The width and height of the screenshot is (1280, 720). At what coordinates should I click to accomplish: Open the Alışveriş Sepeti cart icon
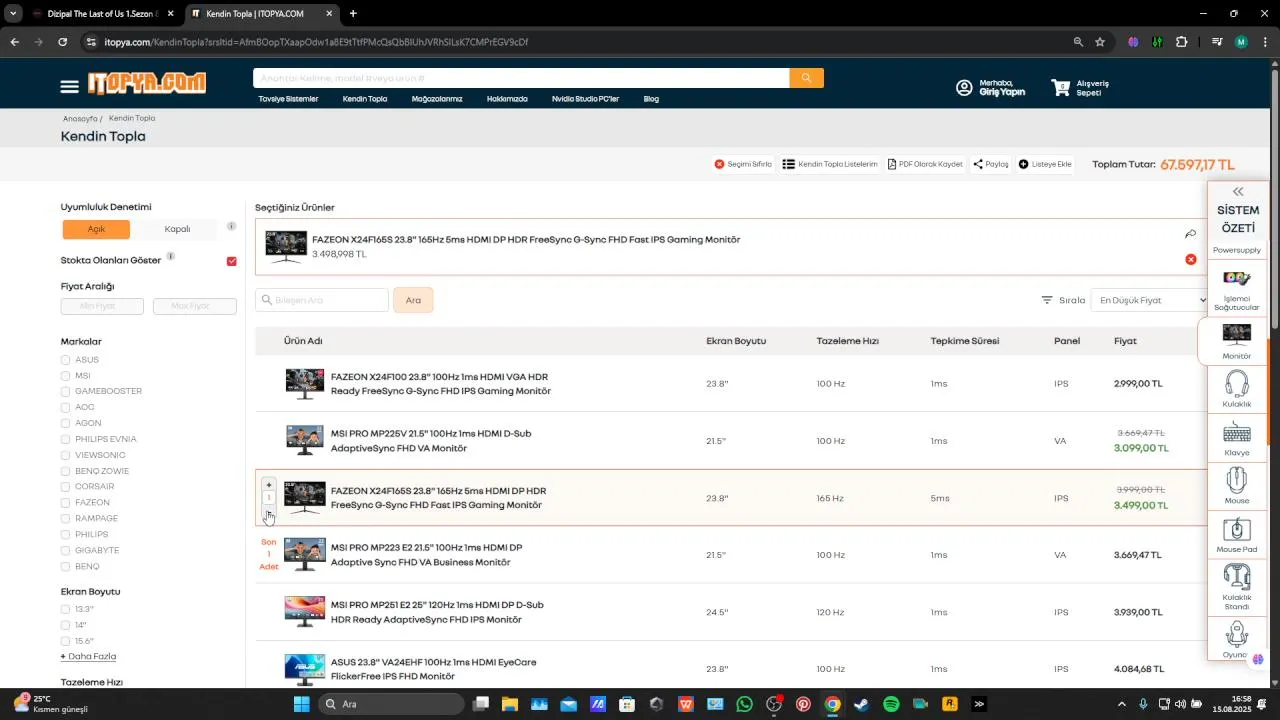click(1060, 87)
